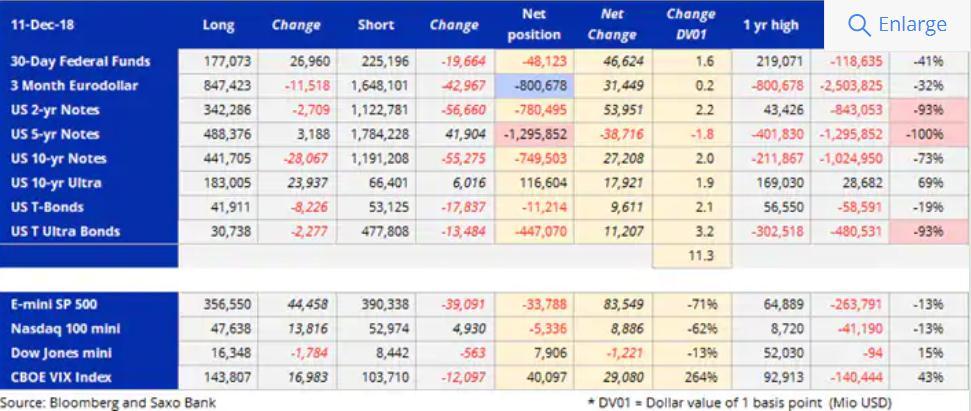The image size is (971, 411).
Task: Select the US T Ultra Bonds row
Action: click(64, 231)
